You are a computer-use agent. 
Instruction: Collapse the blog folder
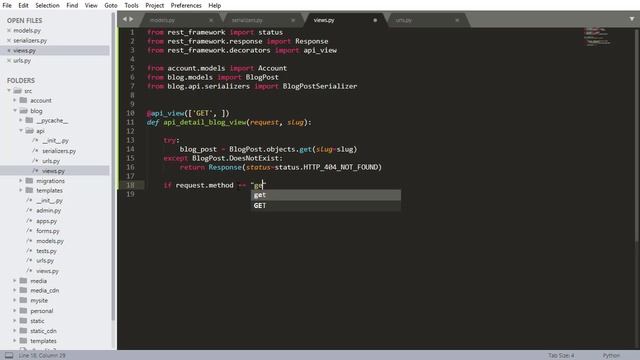click(x=15, y=111)
